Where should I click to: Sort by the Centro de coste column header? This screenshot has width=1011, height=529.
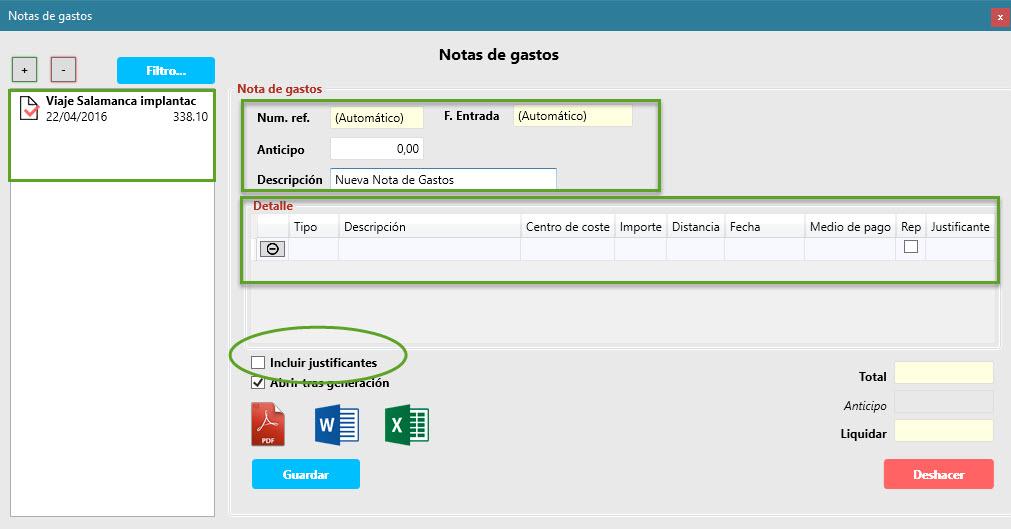(x=567, y=226)
